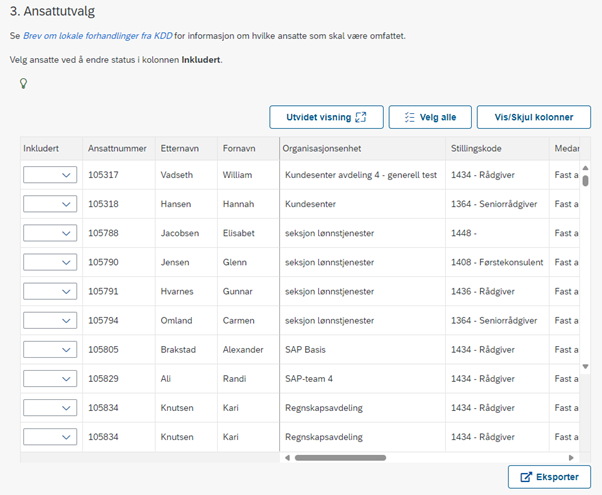Select the 1364 - Seniorrådgiver cell for Hansen
Viewport: 602px width, 495px height.
point(498,204)
